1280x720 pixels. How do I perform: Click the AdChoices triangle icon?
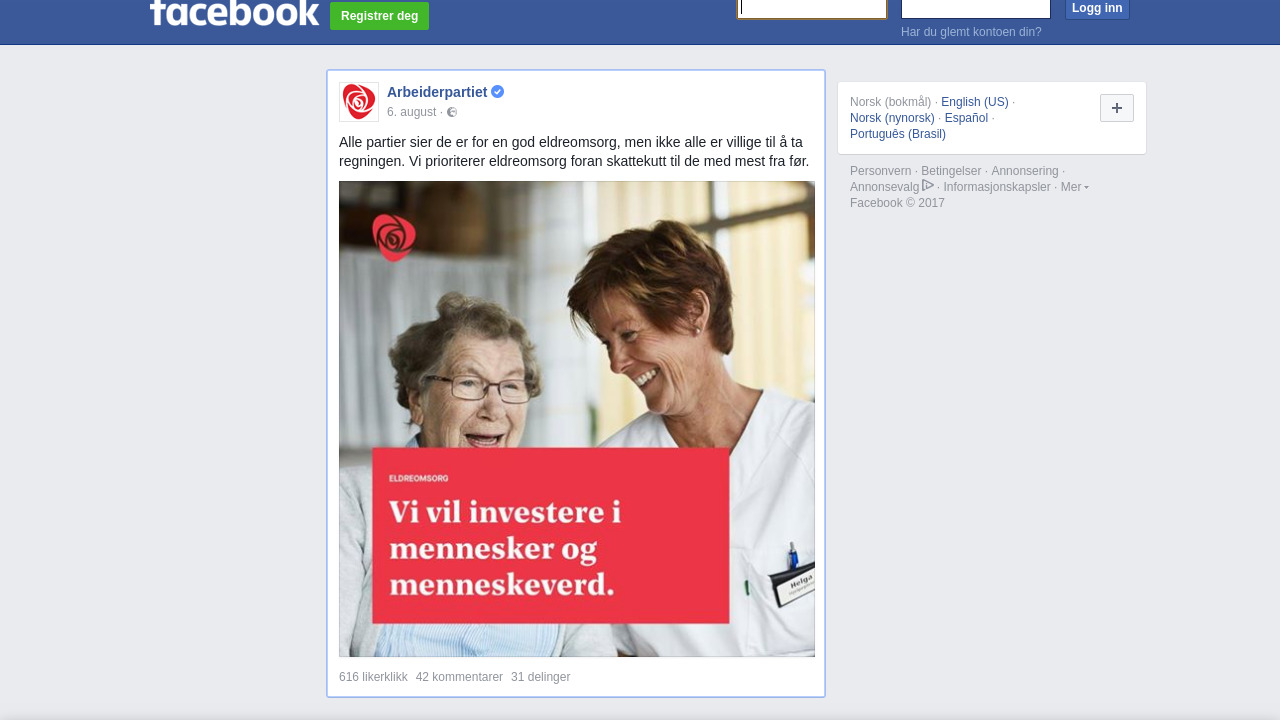pos(928,186)
